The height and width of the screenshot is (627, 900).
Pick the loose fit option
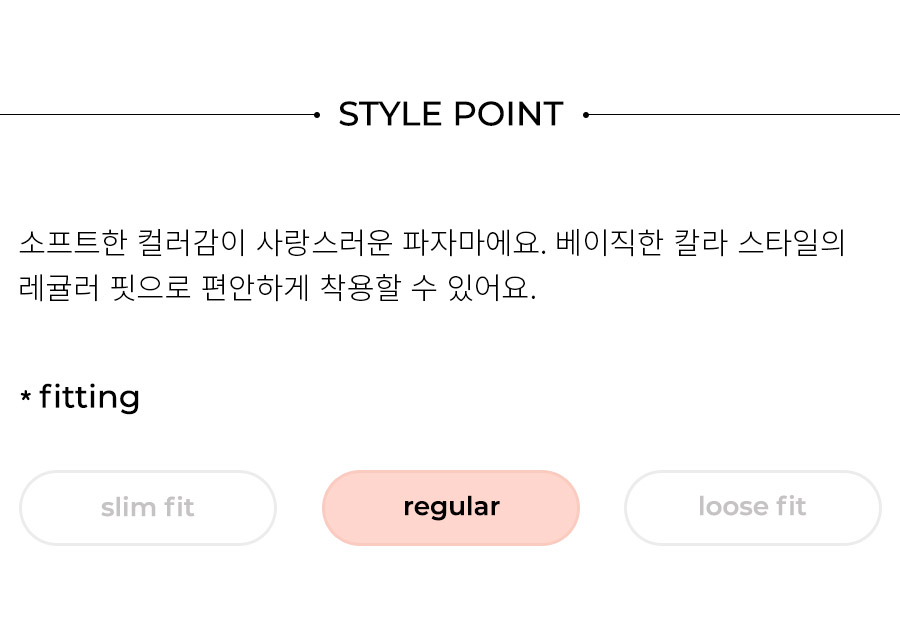pyautogui.click(x=752, y=508)
